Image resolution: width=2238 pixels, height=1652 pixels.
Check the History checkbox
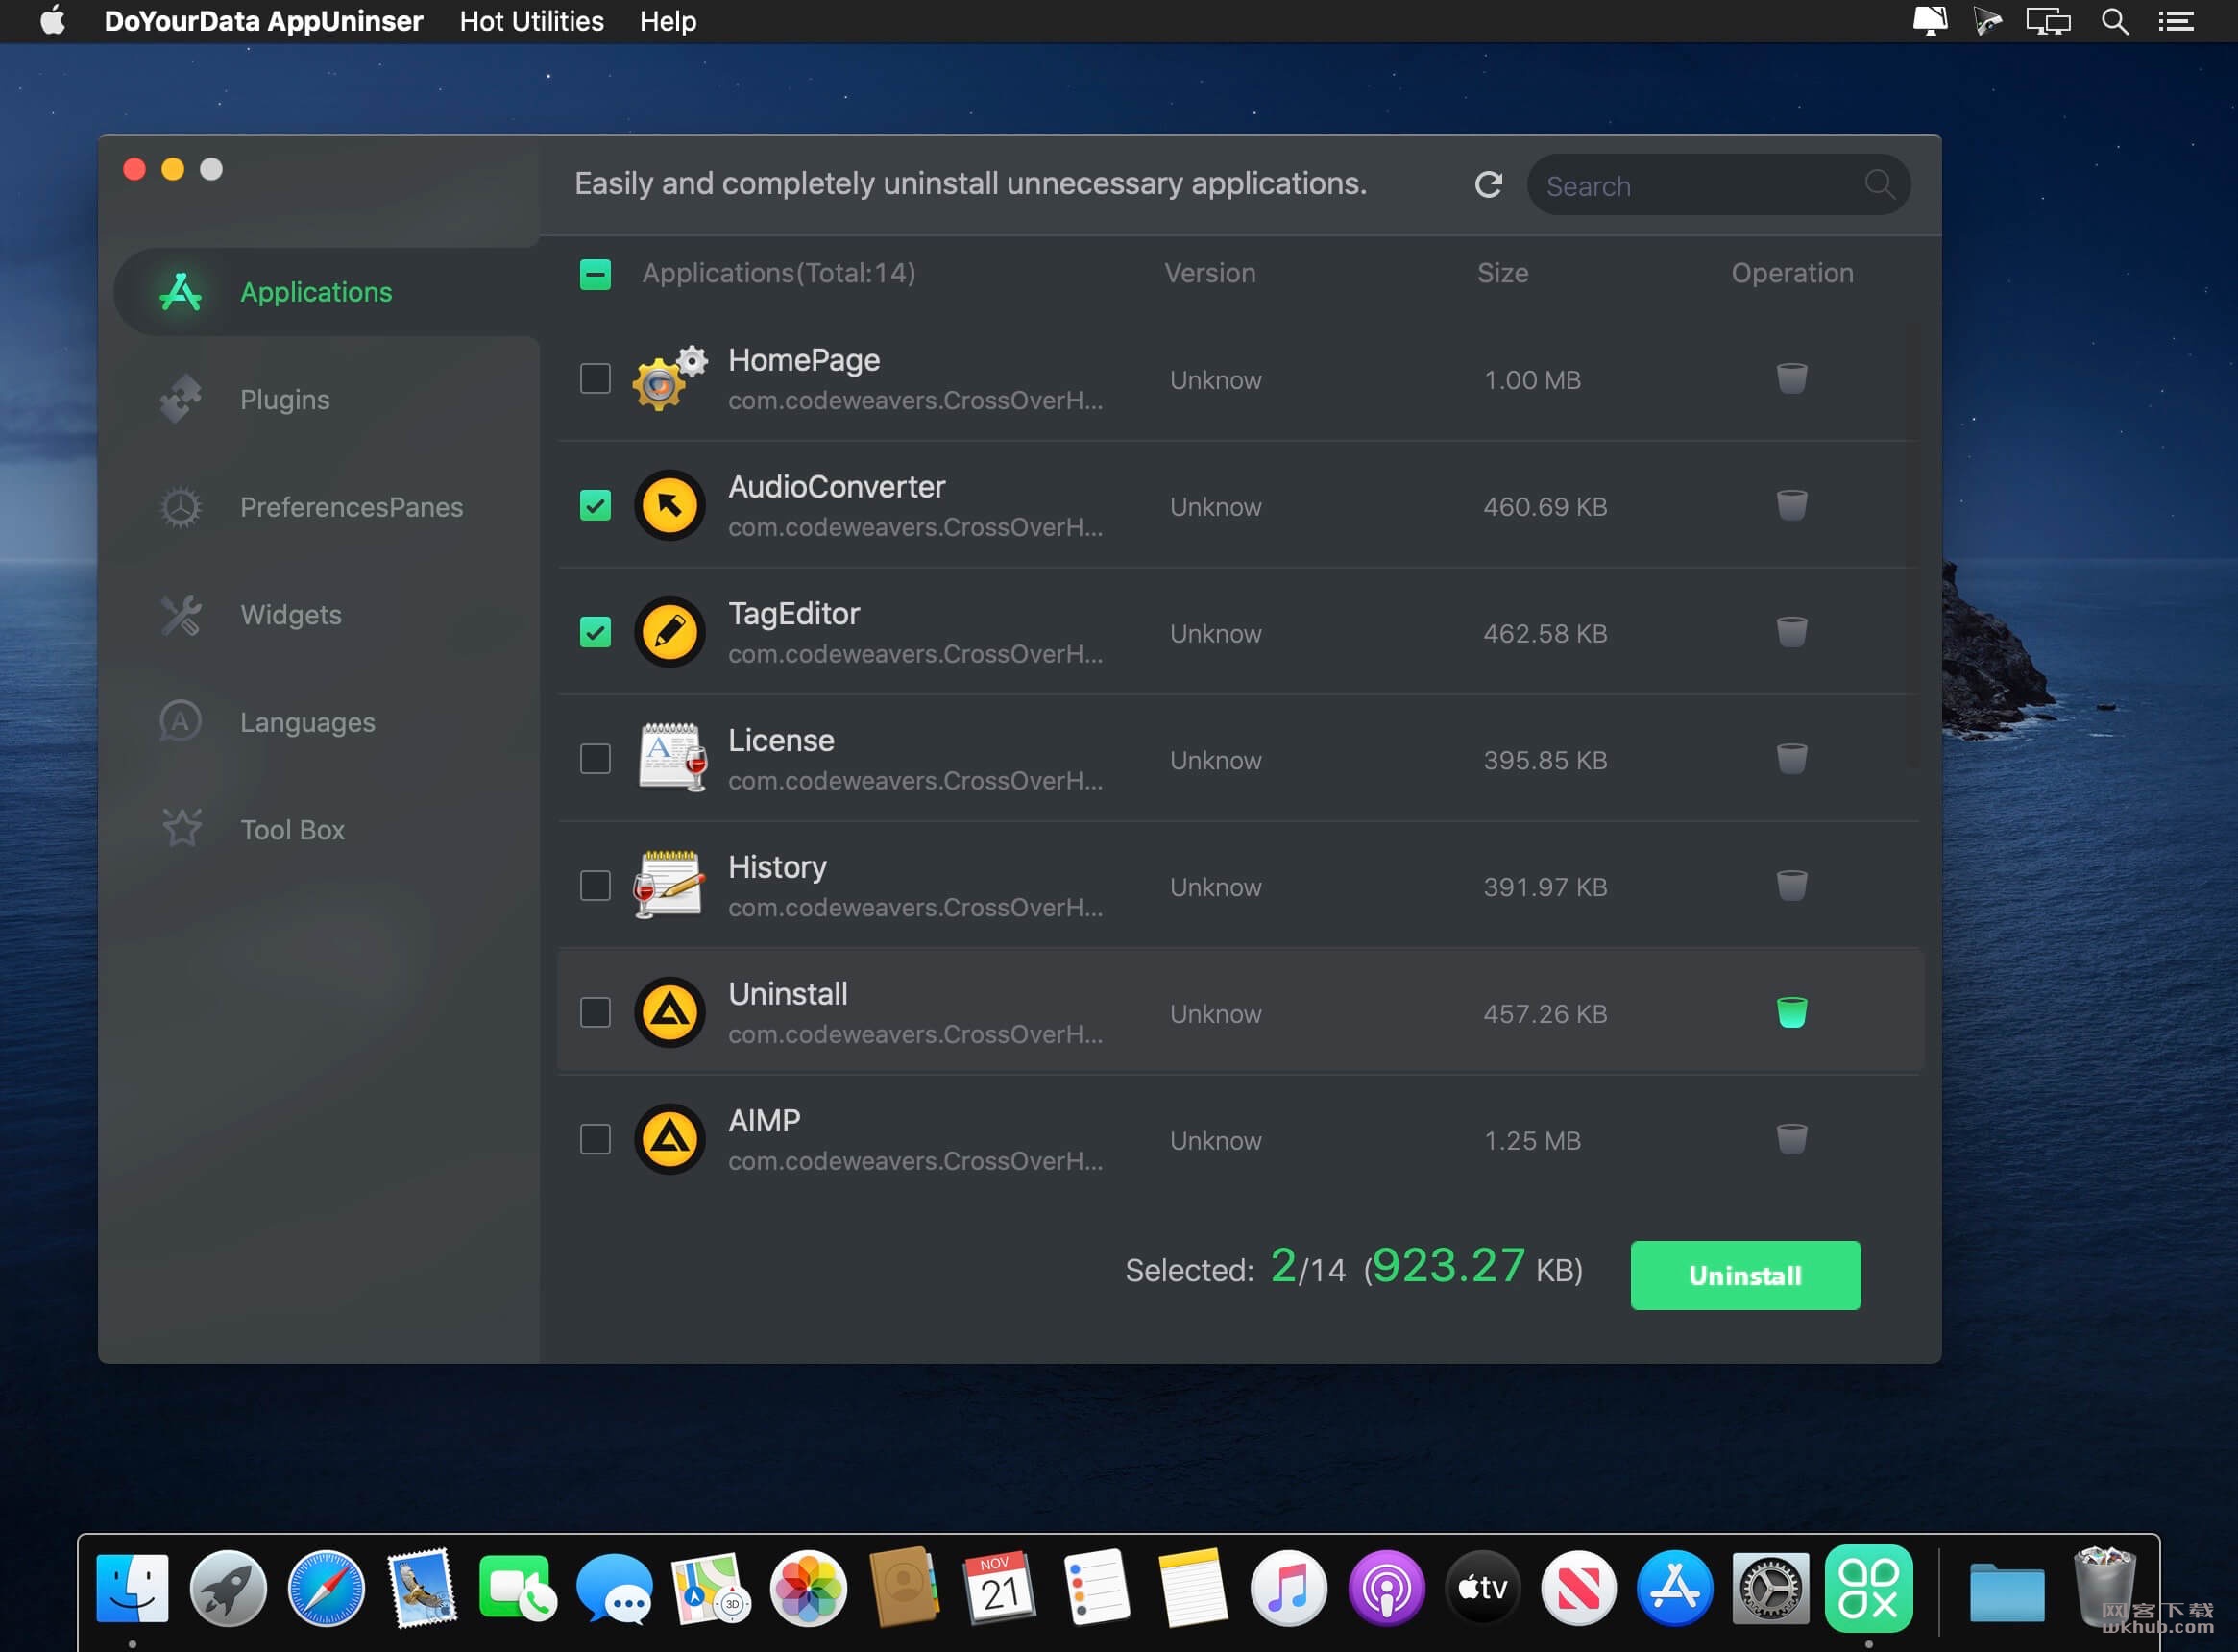pos(595,885)
